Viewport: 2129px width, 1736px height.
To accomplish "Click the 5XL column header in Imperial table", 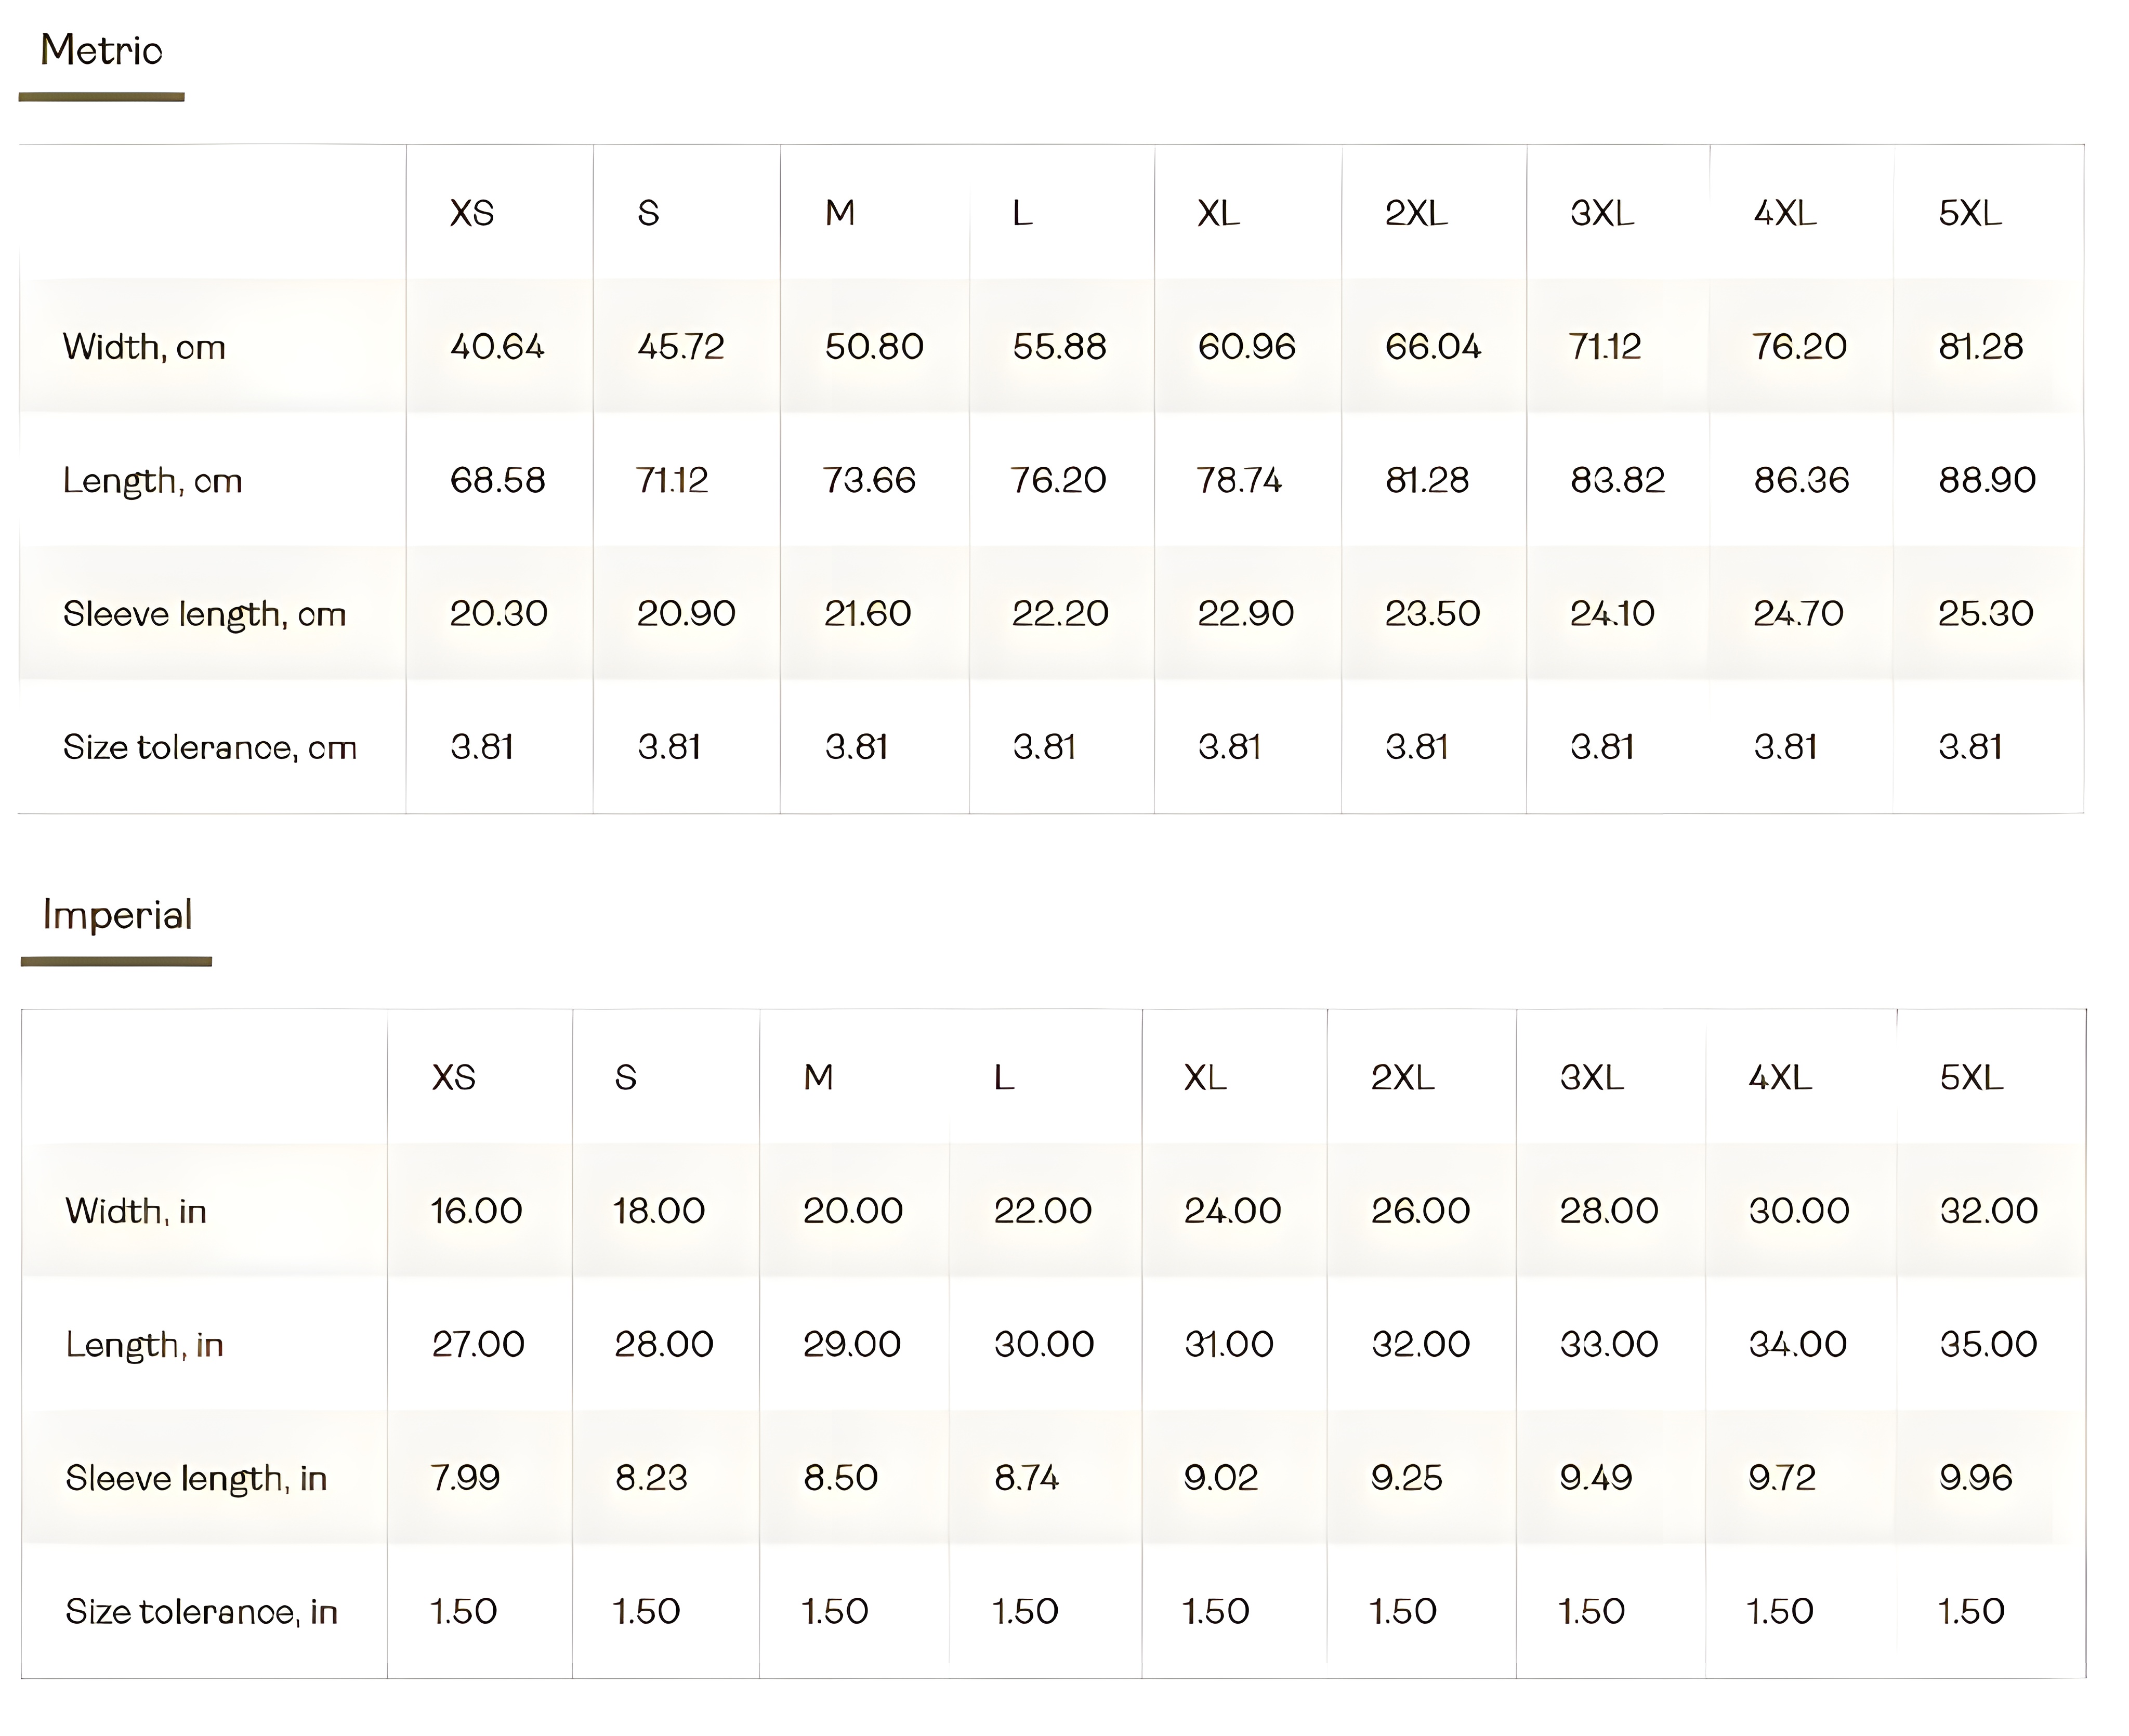I will coord(1971,1077).
